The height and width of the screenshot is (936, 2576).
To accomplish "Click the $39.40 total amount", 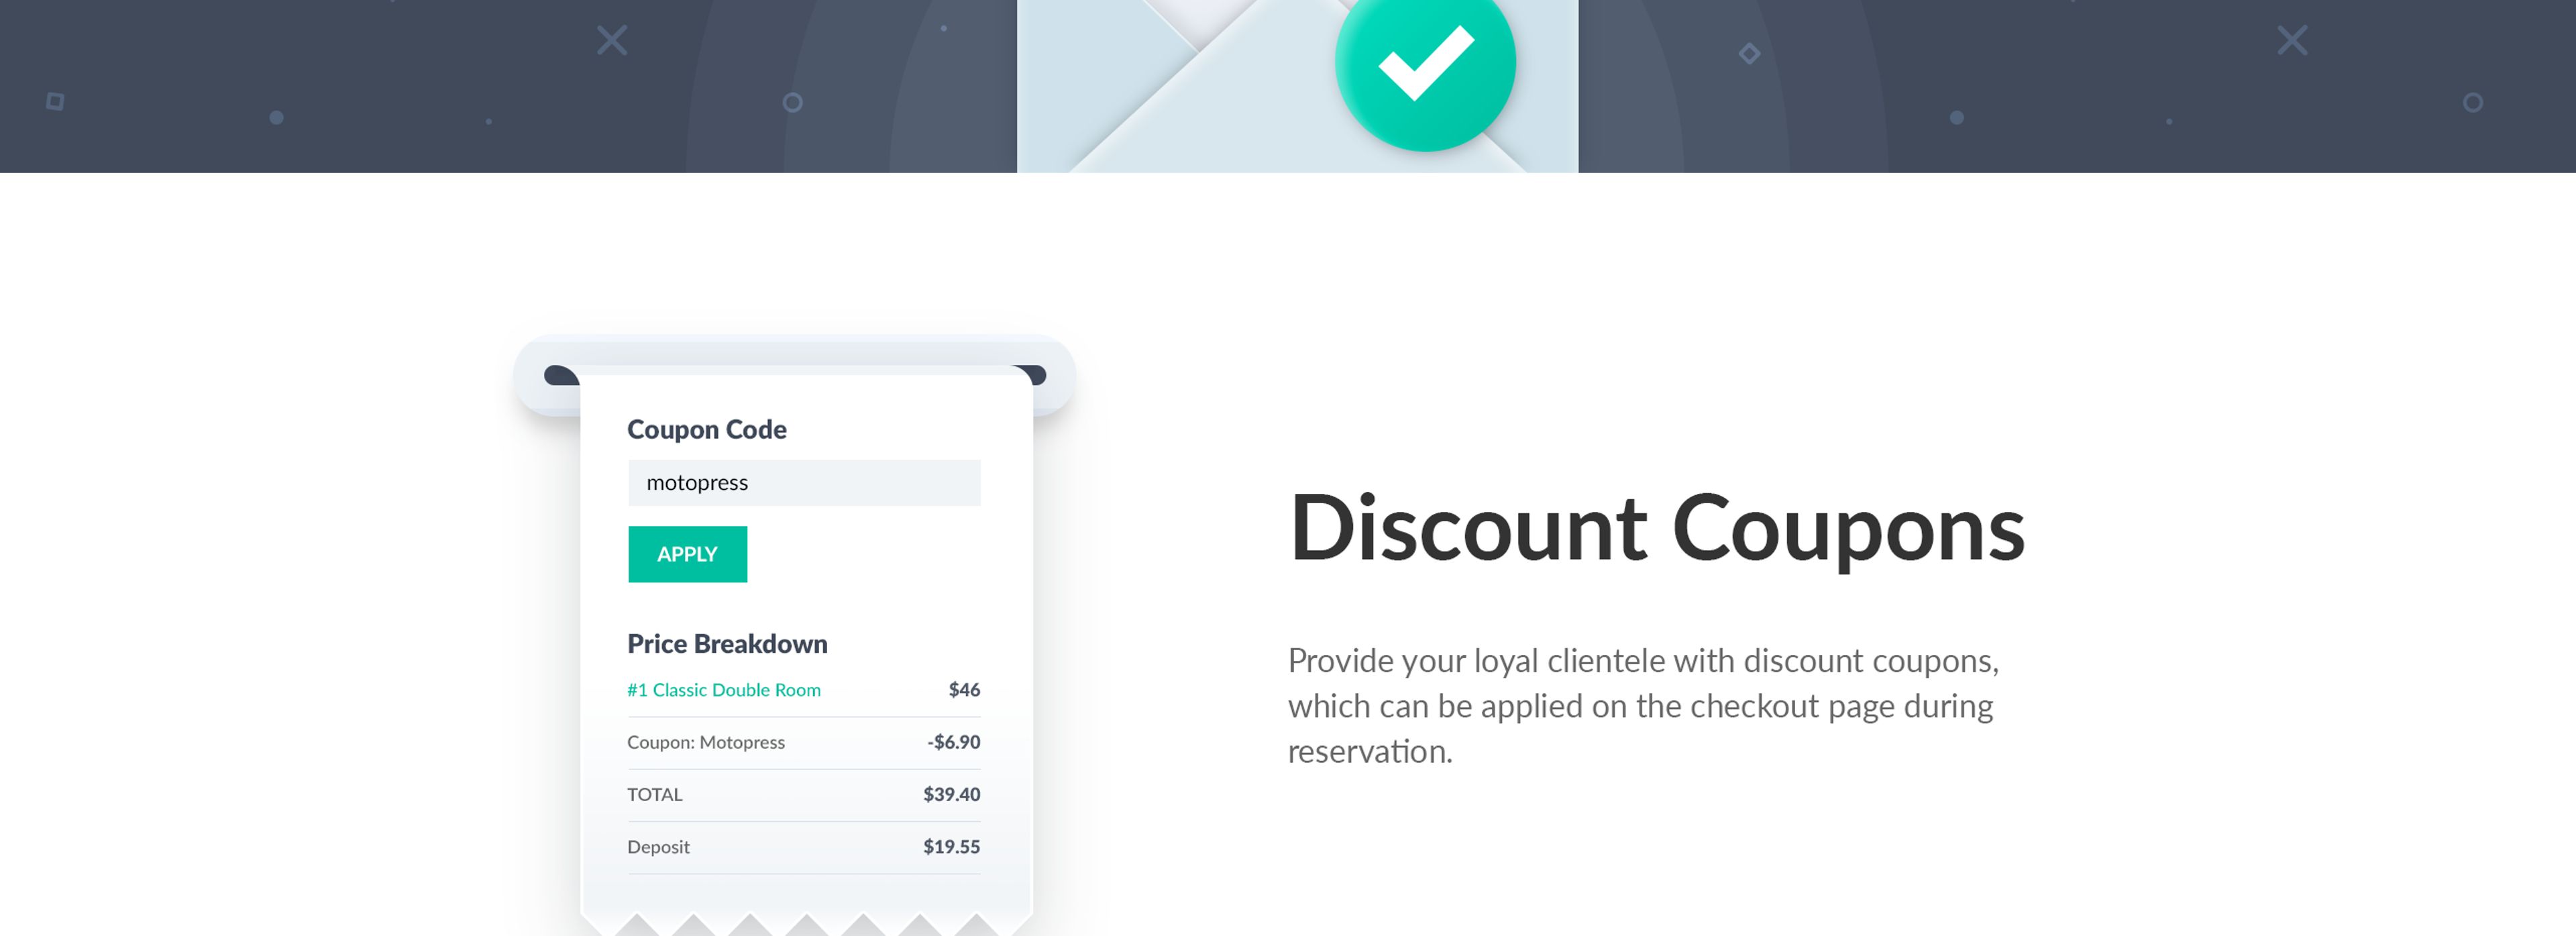I will pos(951,795).
